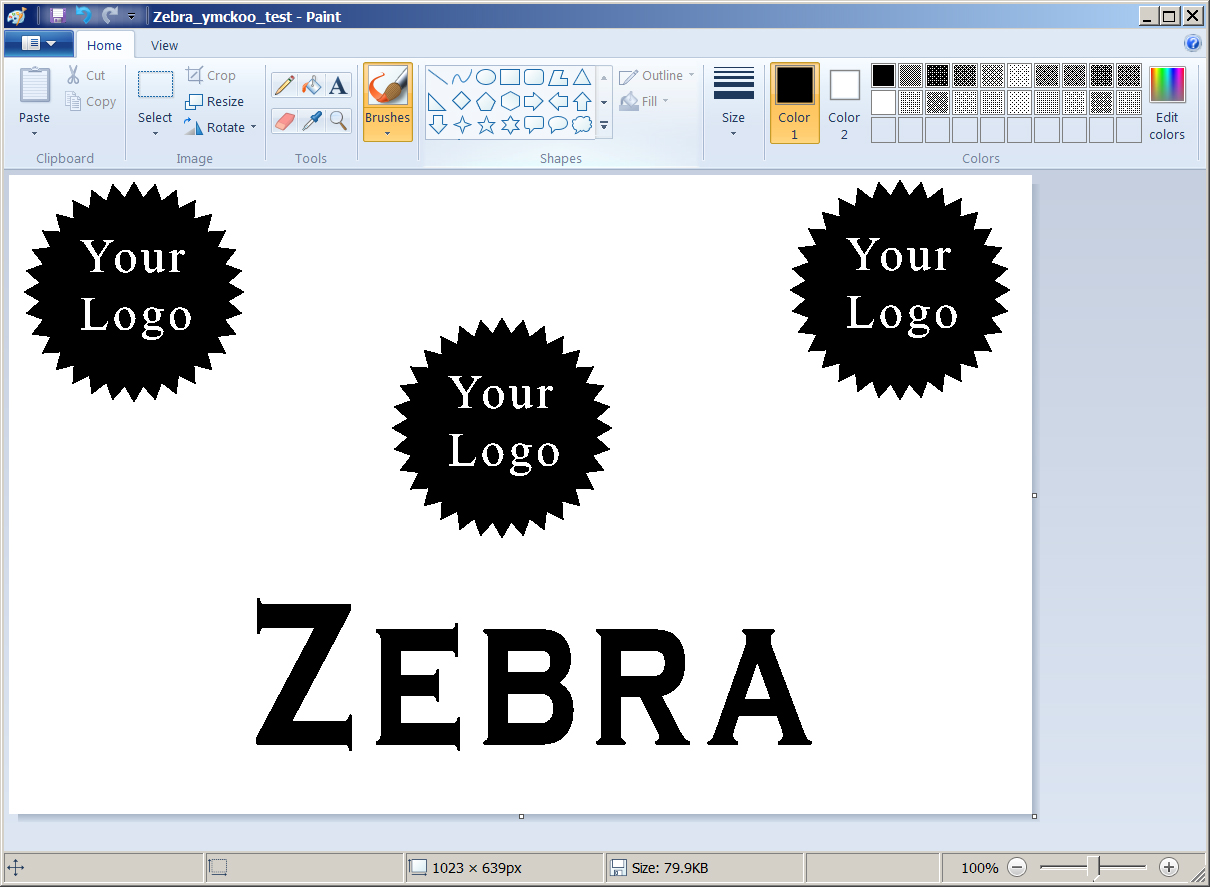Select the five-point star shape
Image resolution: width=1210 pixels, height=887 pixels.
pos(486,126)
